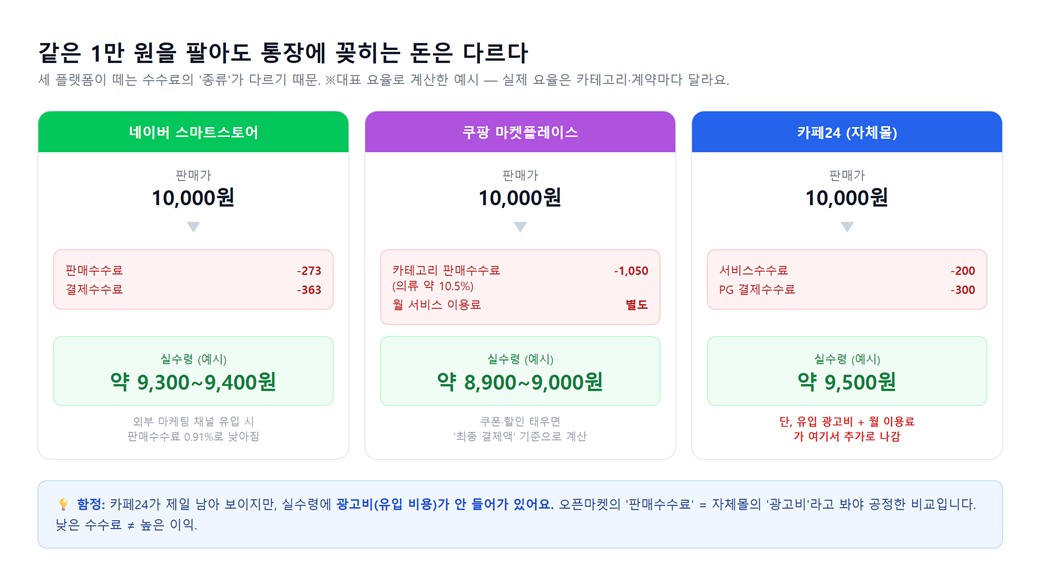Screen dimensions: 1040x585
Task: Click the 카테고리 판매수수료 -1,050 row
Action: (520, 278)
